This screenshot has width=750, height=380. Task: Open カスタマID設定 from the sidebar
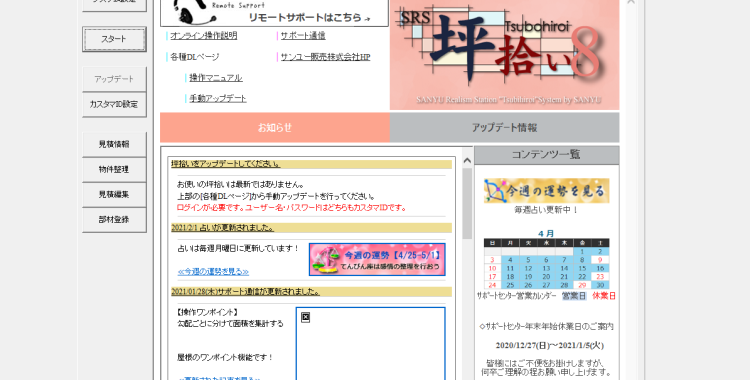coord(114,104)
